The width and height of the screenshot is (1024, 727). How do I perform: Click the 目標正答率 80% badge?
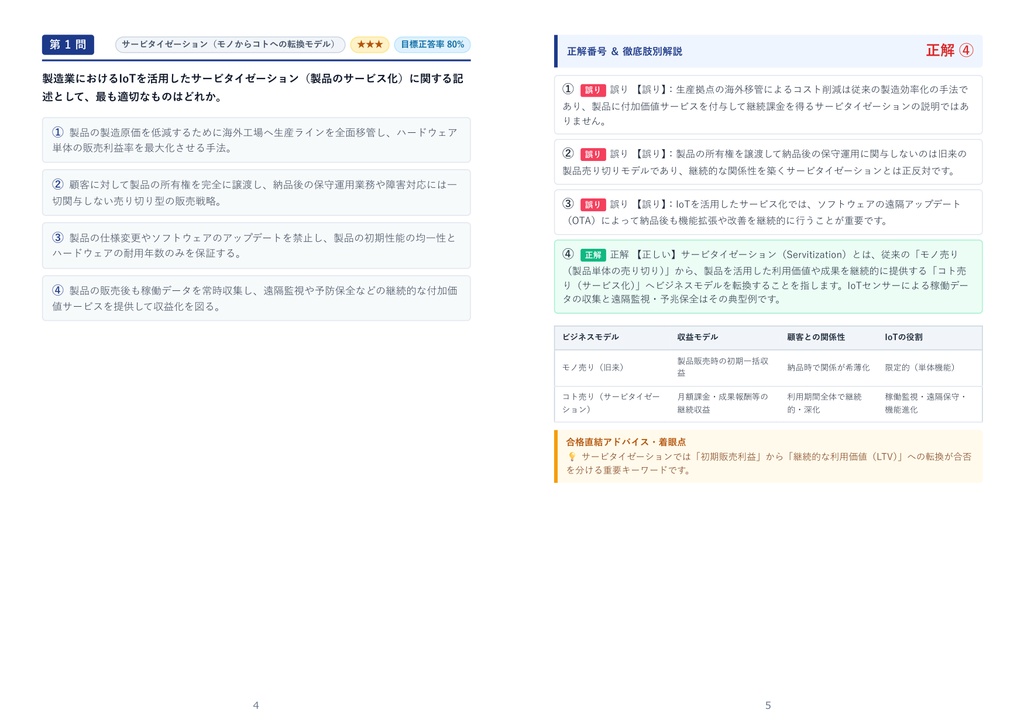click(432, 44)
